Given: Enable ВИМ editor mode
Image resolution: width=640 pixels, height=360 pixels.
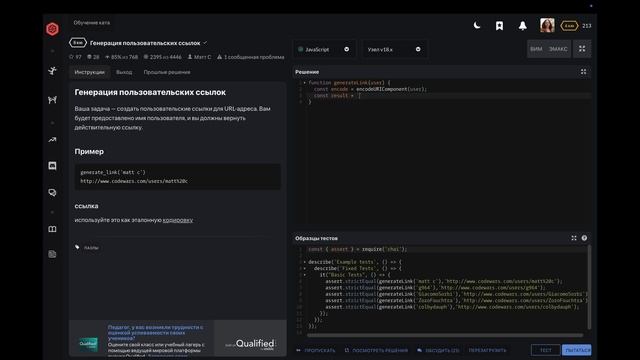Looking at the screenshot, I should (x=536, y=49).
